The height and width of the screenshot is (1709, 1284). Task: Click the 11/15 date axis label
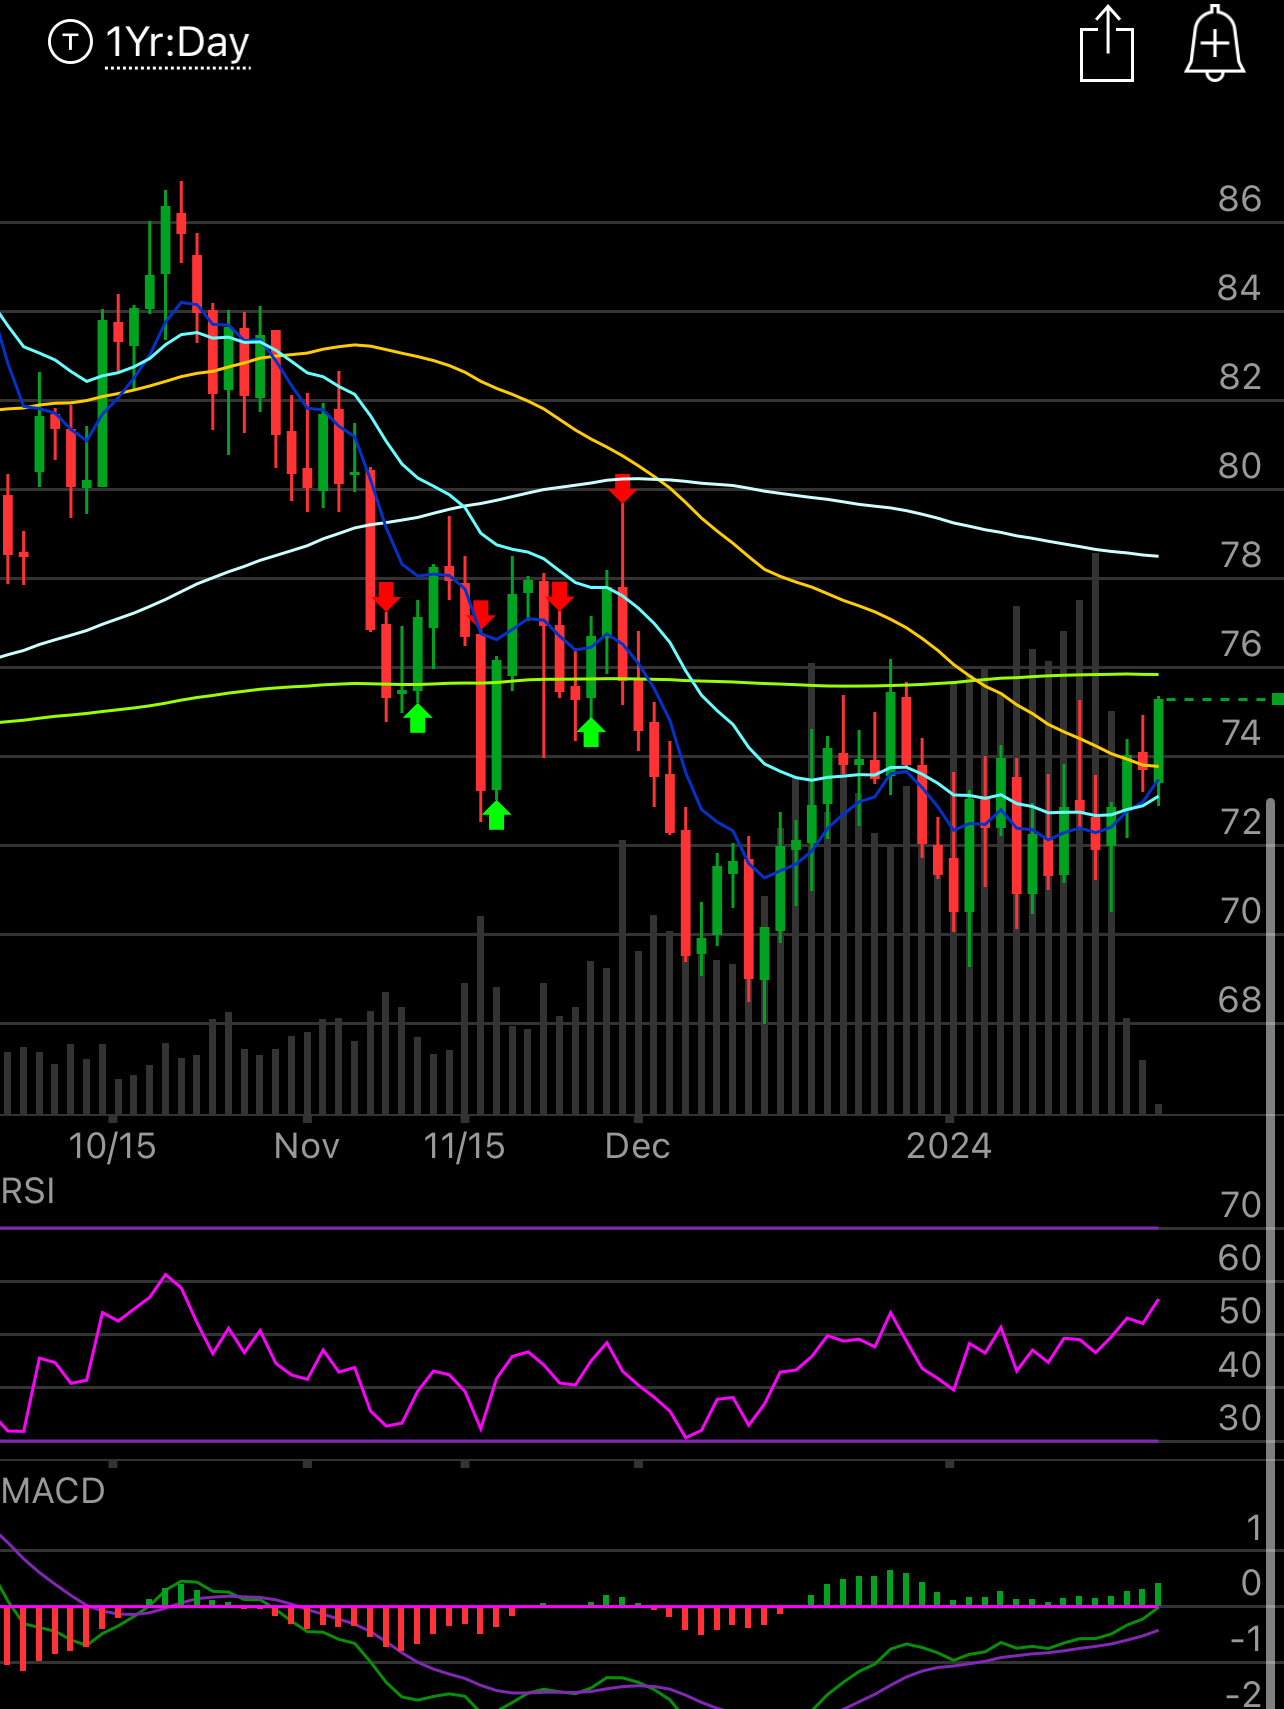tap(464, 1146)
